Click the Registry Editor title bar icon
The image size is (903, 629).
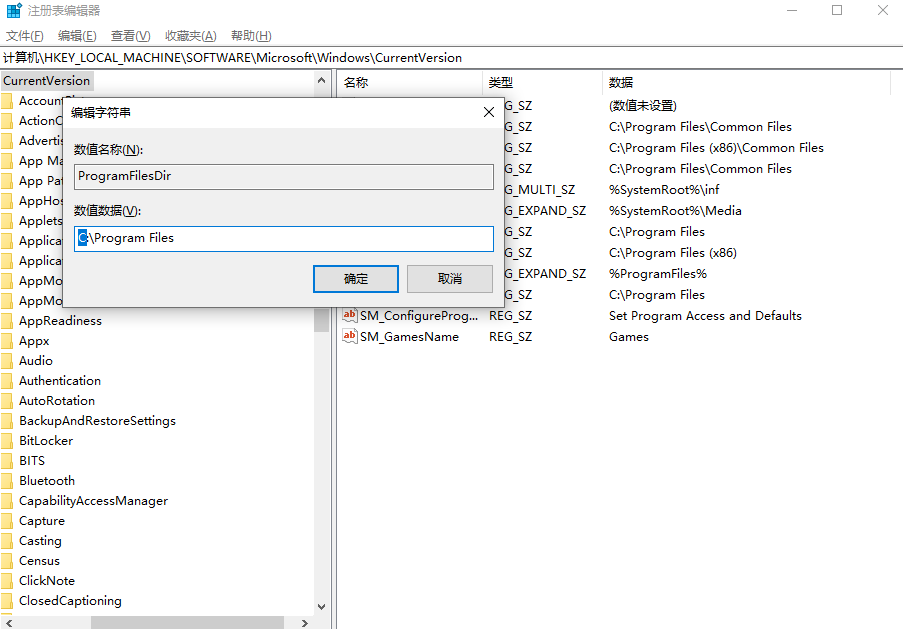point(13,10)
